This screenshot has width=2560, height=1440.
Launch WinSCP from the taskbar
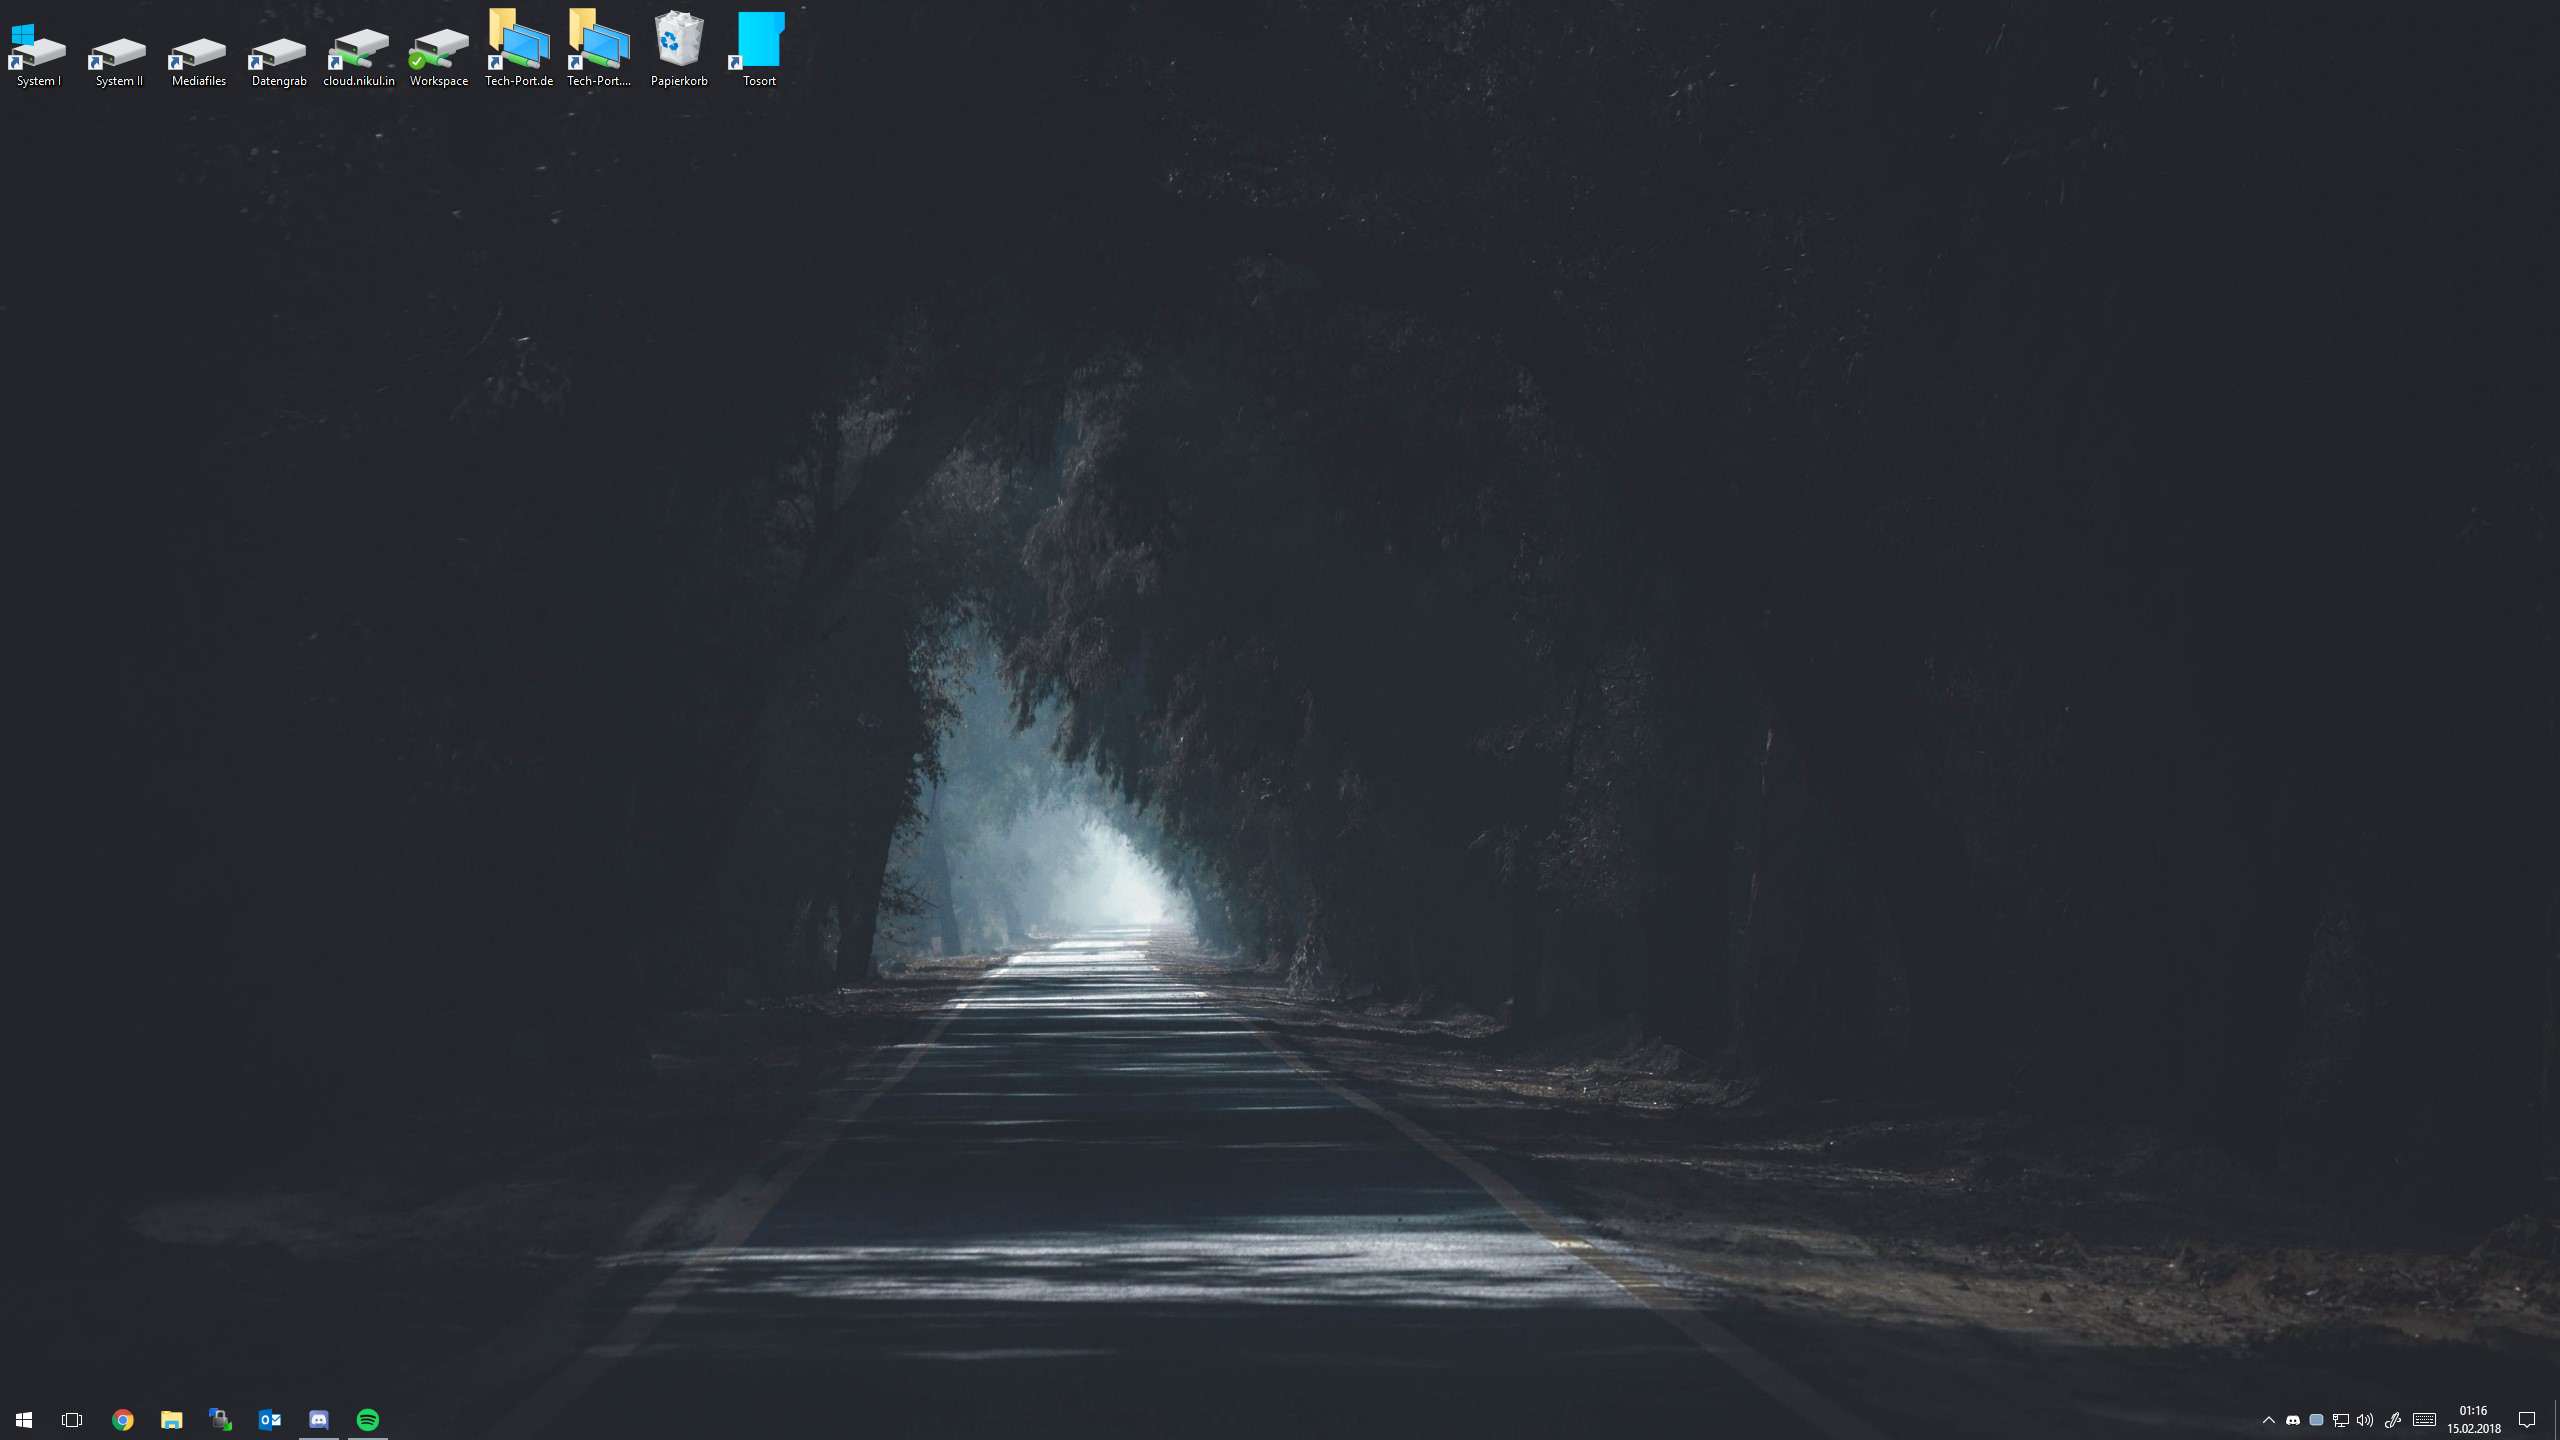pos(220,1420)
